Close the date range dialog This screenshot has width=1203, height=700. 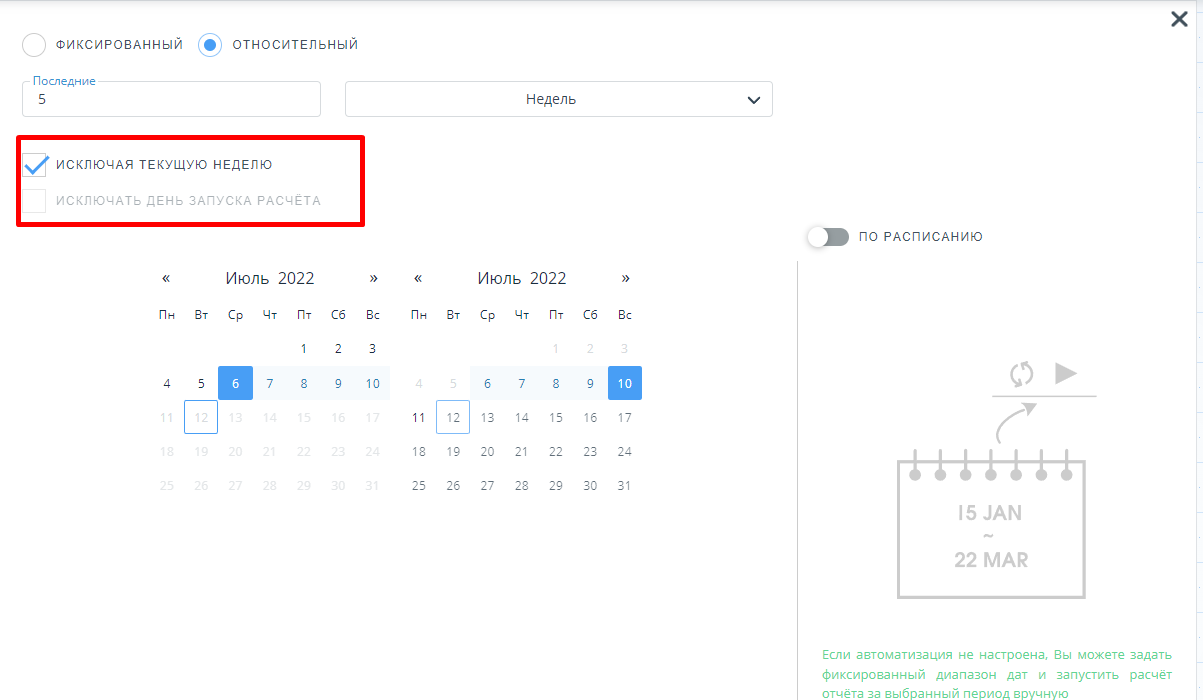tap(1179, 19)
